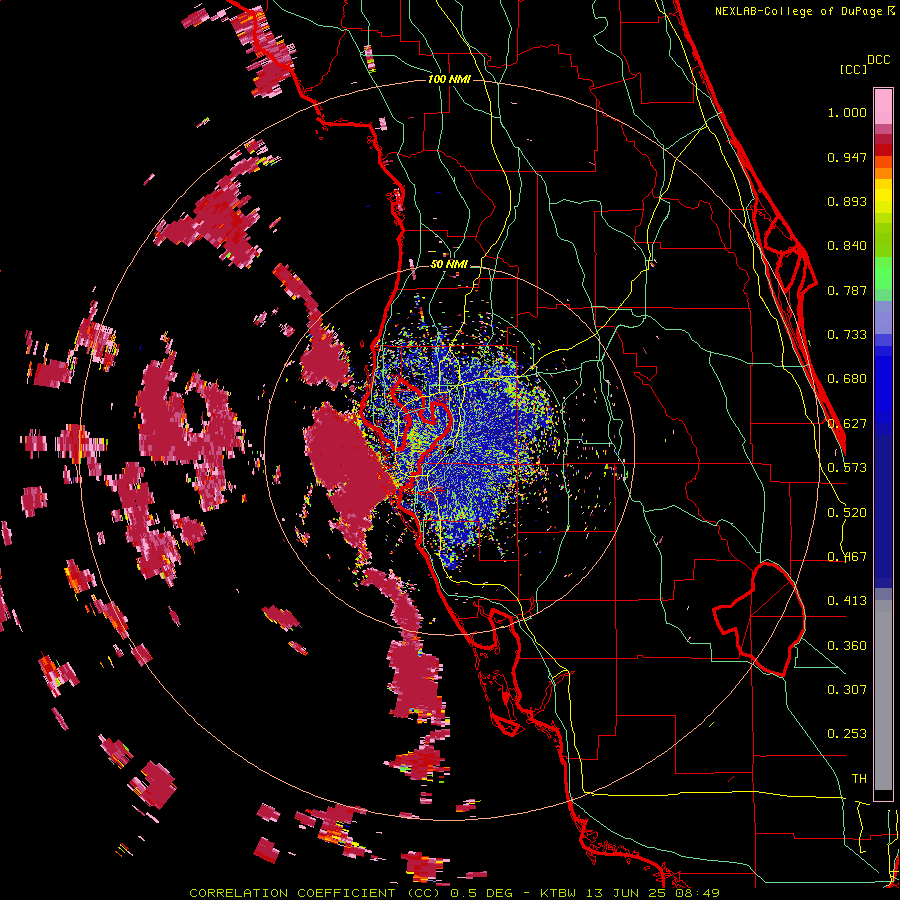Click the DCC label above the color scale
Image resolution: width=900 pixels, height=900 pixels.
[x=878, y=60]
